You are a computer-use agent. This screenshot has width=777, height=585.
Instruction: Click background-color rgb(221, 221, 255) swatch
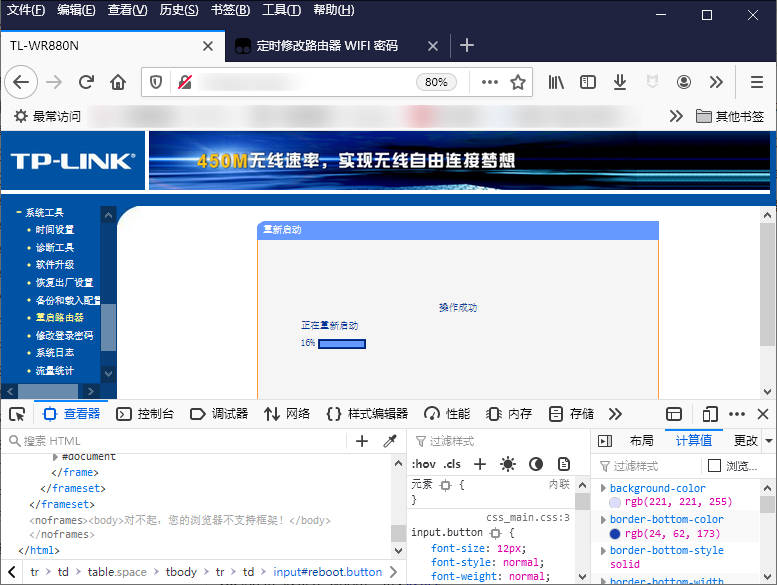[614, 502]
